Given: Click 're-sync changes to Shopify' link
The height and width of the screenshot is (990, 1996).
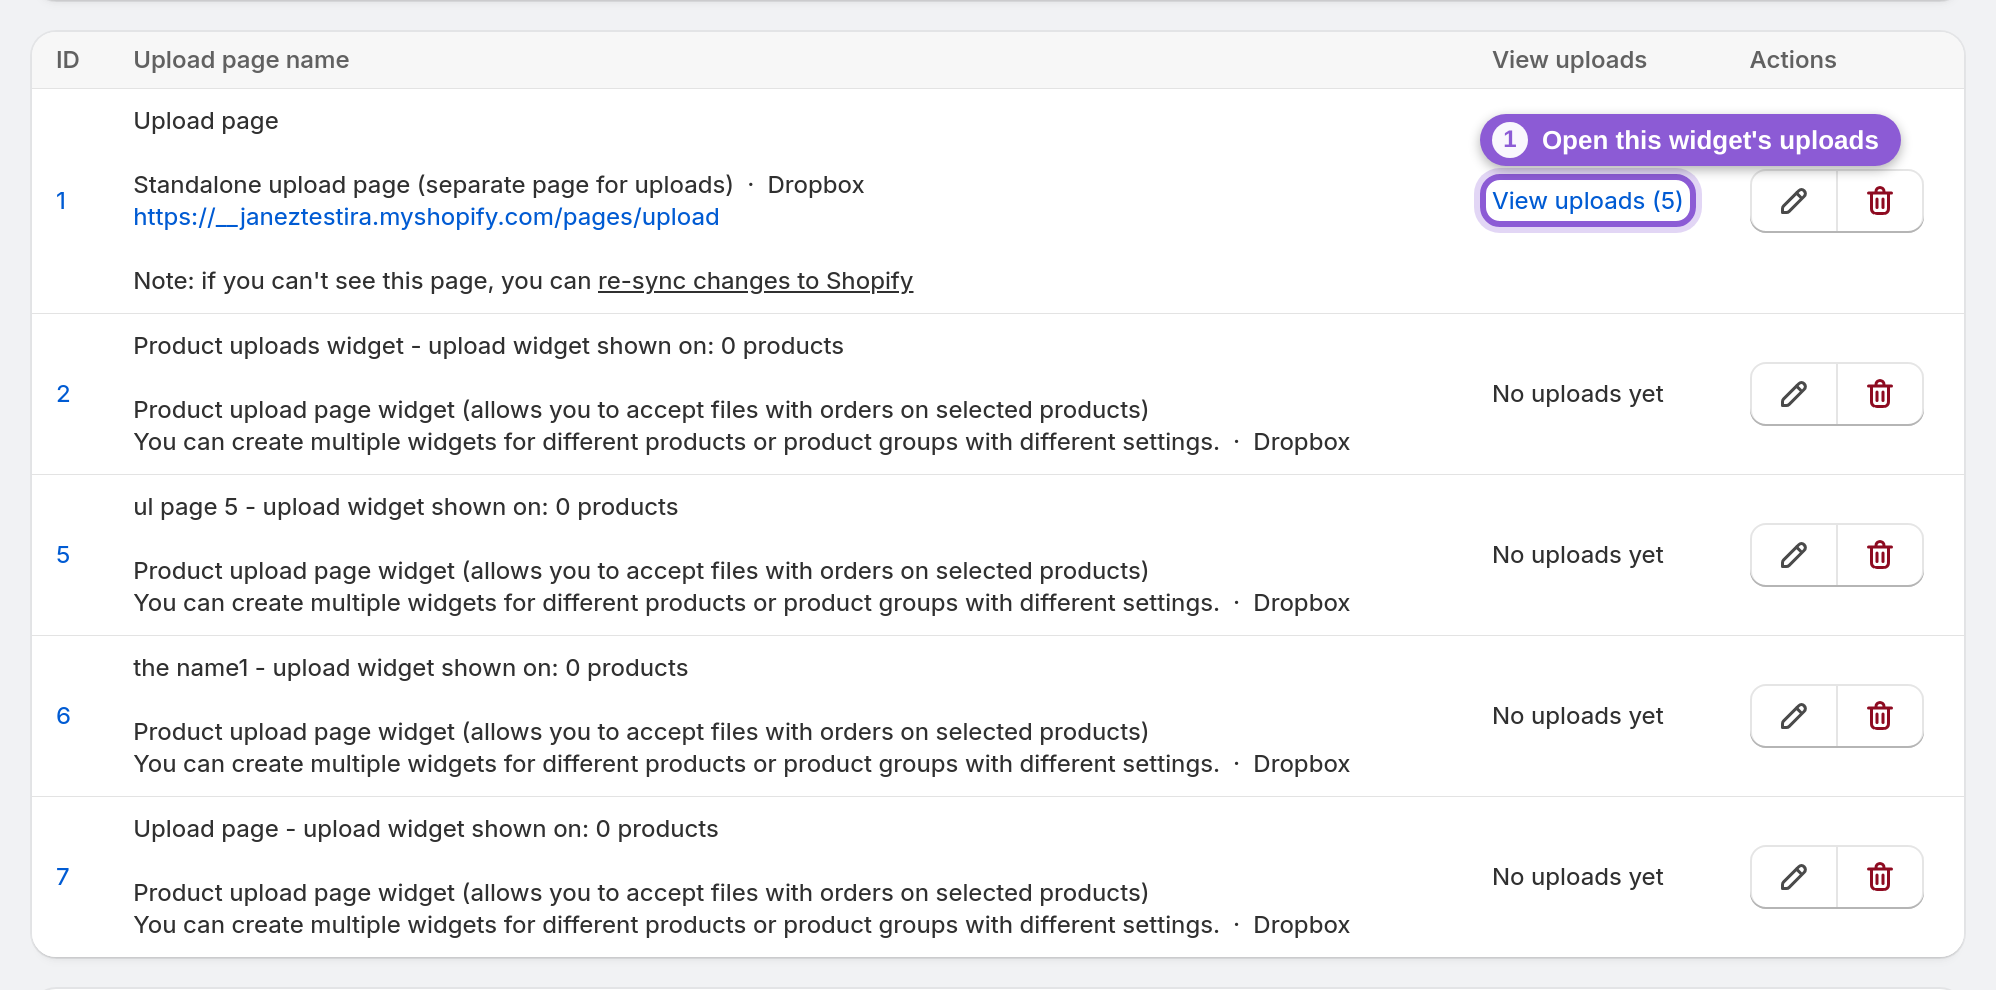Looking at the screenshot, I should click(755, 281).
